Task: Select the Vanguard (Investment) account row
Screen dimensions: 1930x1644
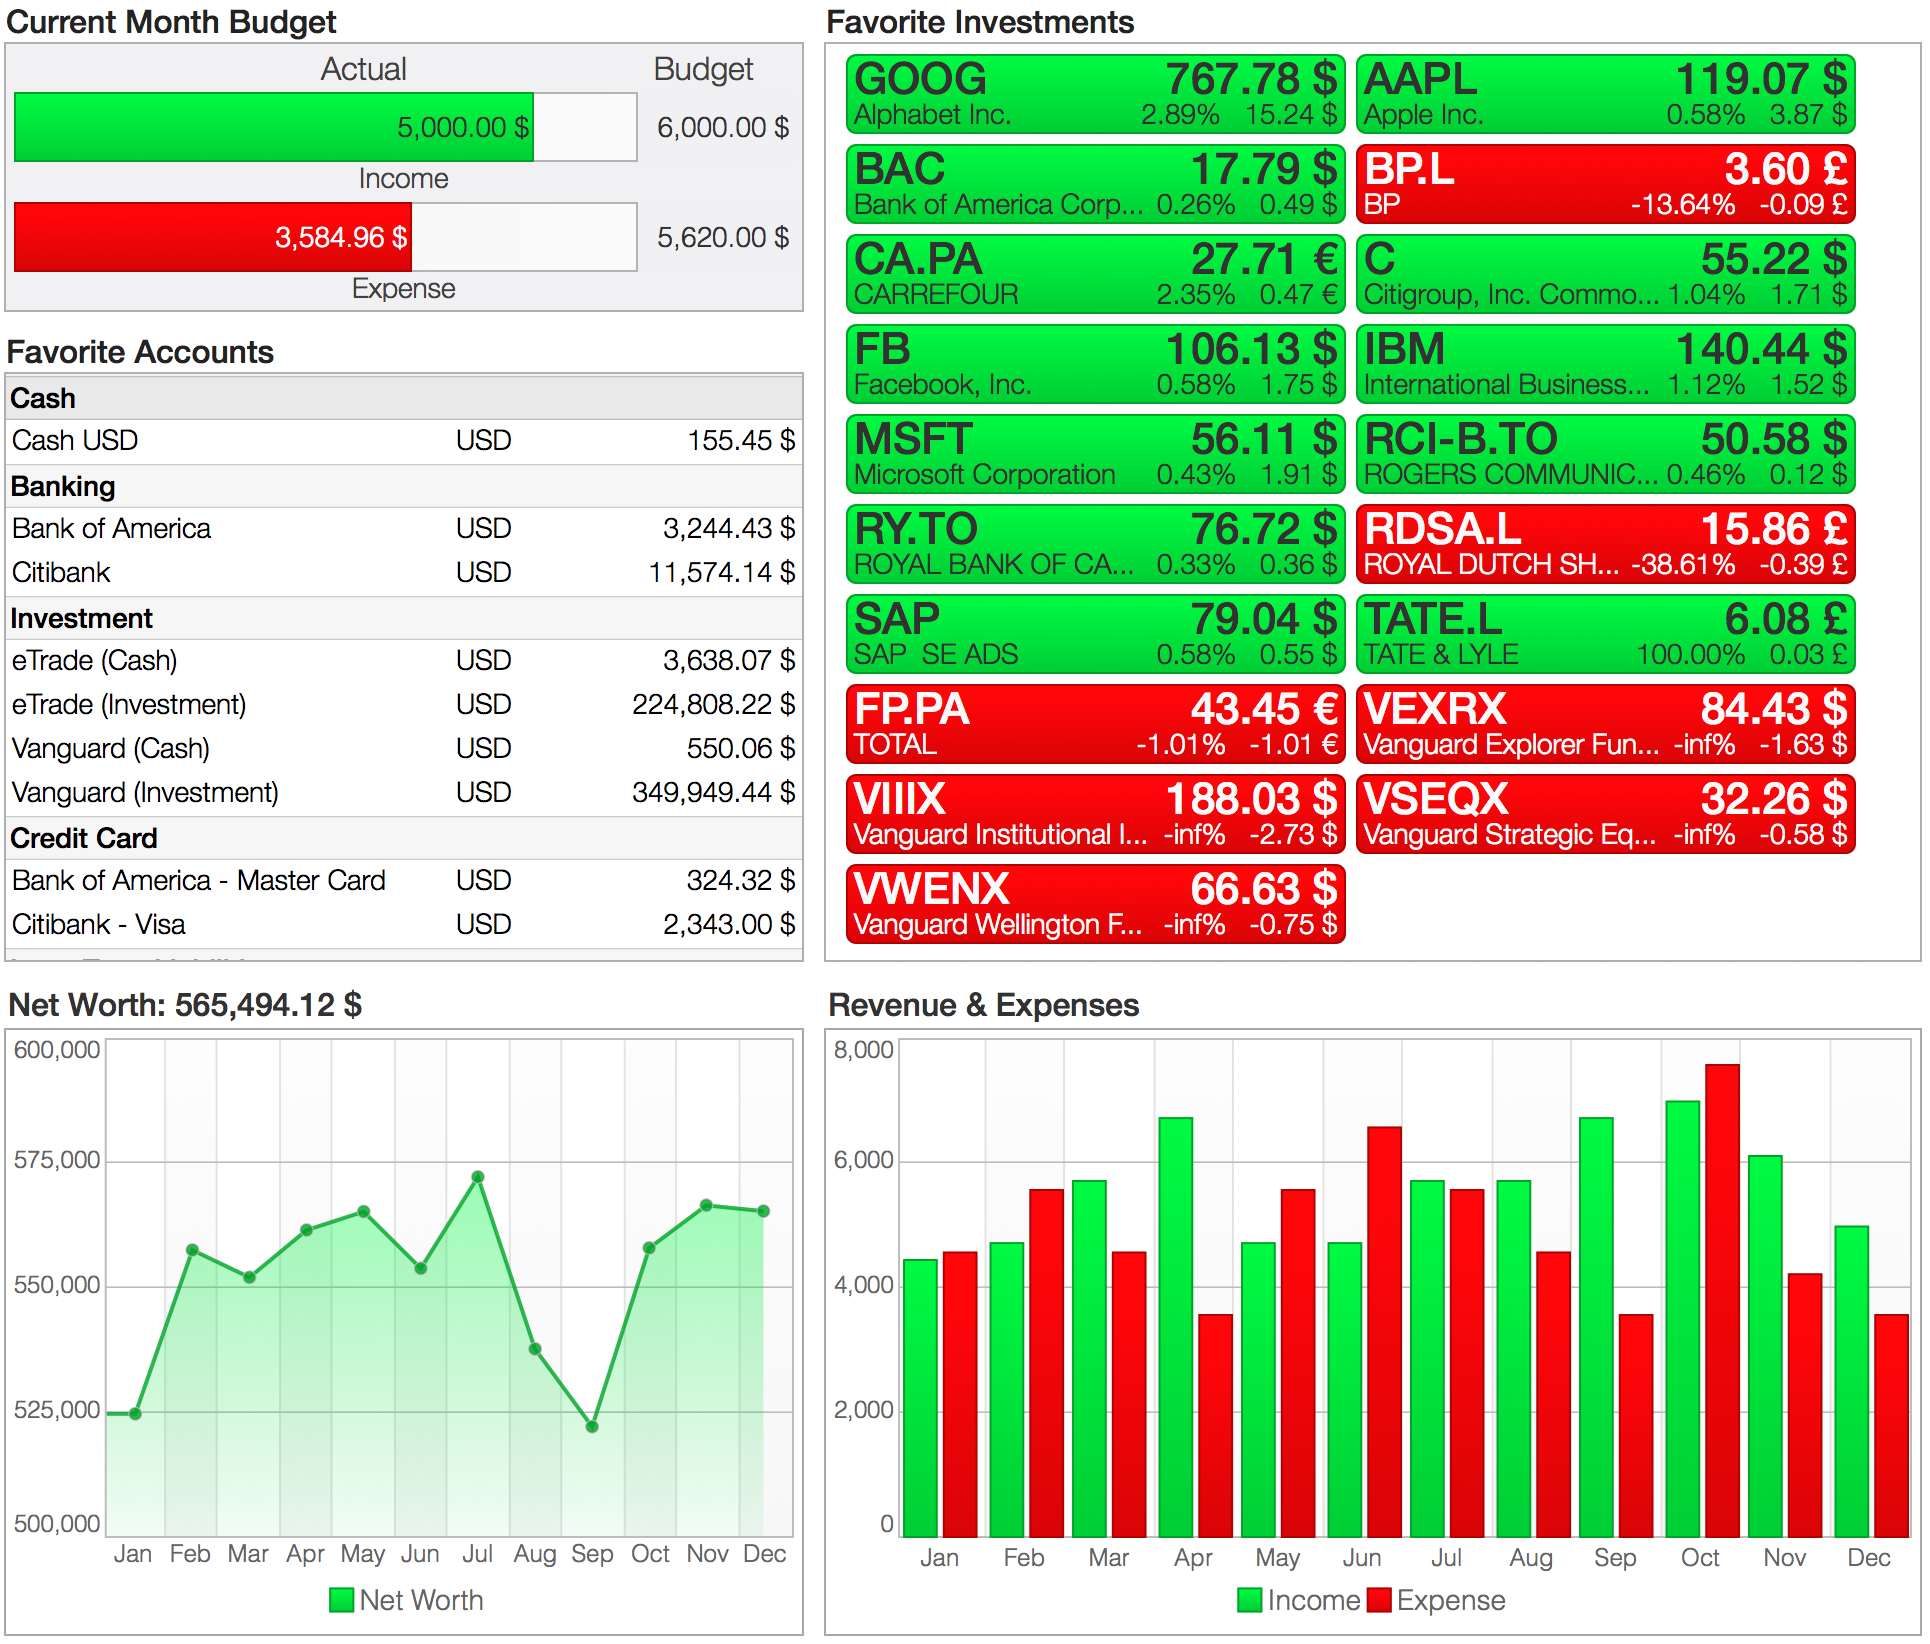Action: [404, 792]
